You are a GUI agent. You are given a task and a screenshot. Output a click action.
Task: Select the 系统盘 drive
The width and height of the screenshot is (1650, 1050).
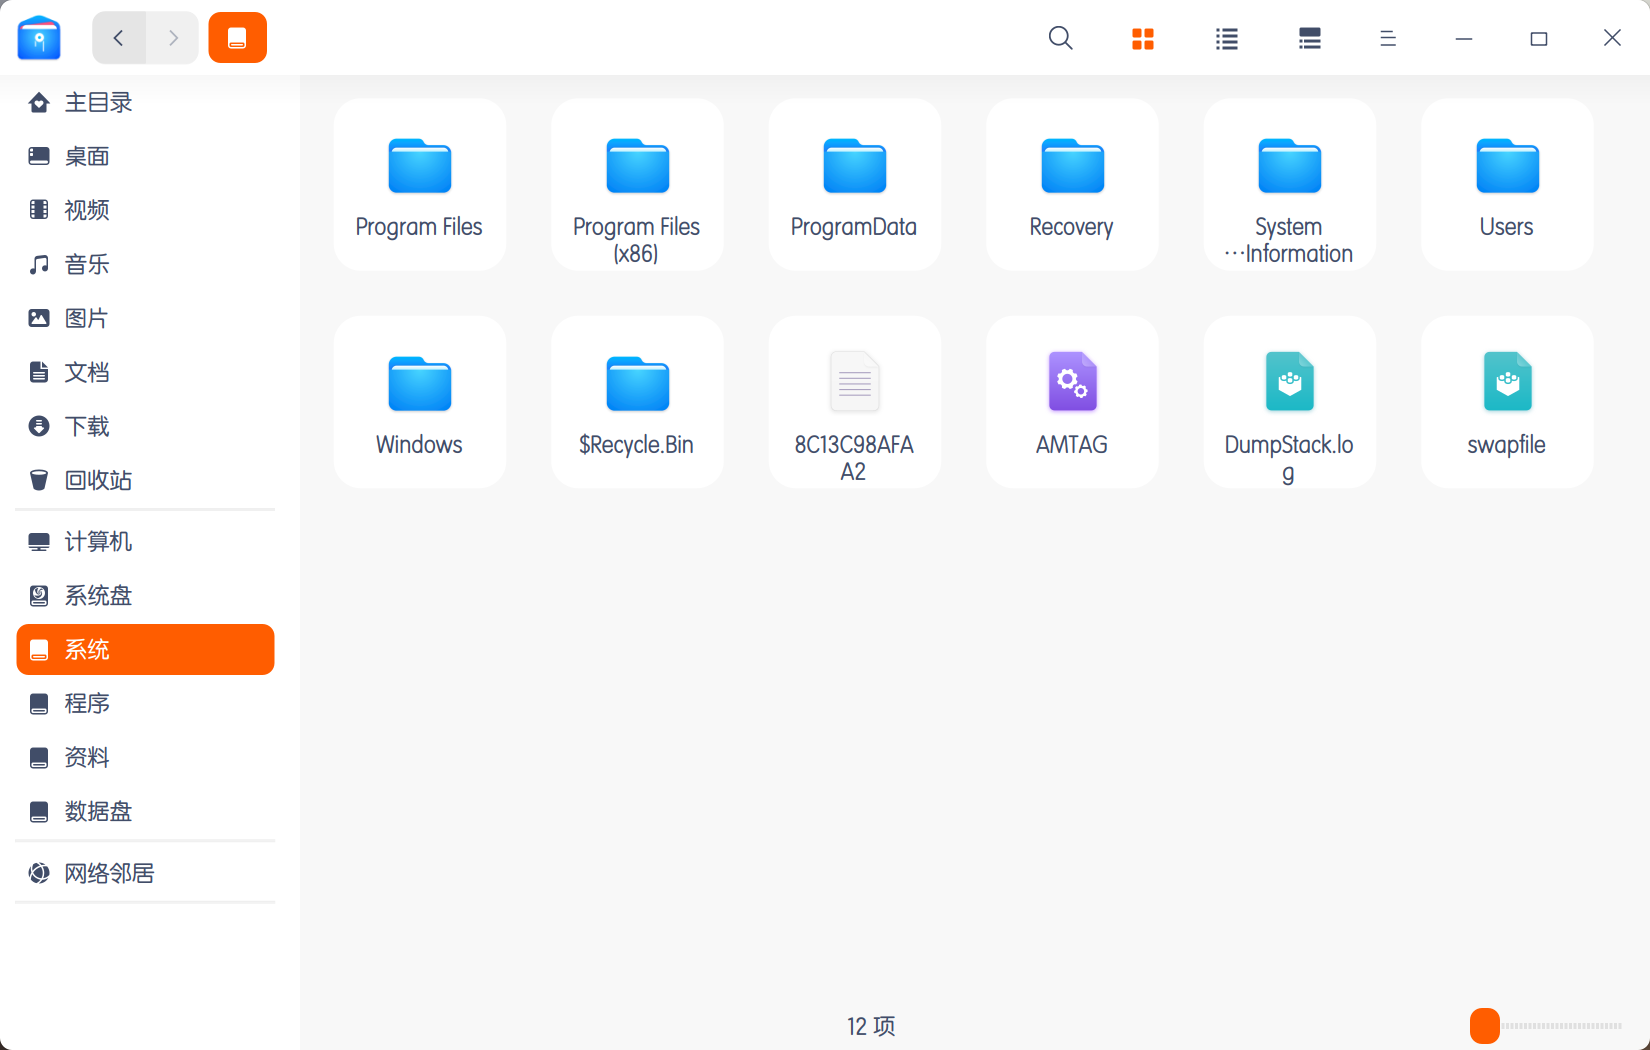coord(145,595)
